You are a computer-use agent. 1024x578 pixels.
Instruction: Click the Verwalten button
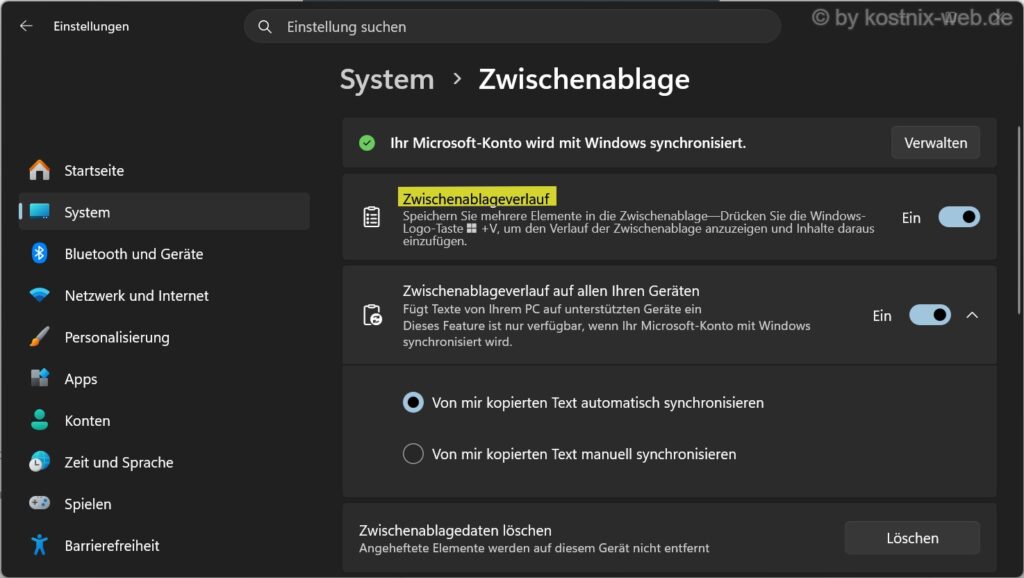(x=935, y=143)
